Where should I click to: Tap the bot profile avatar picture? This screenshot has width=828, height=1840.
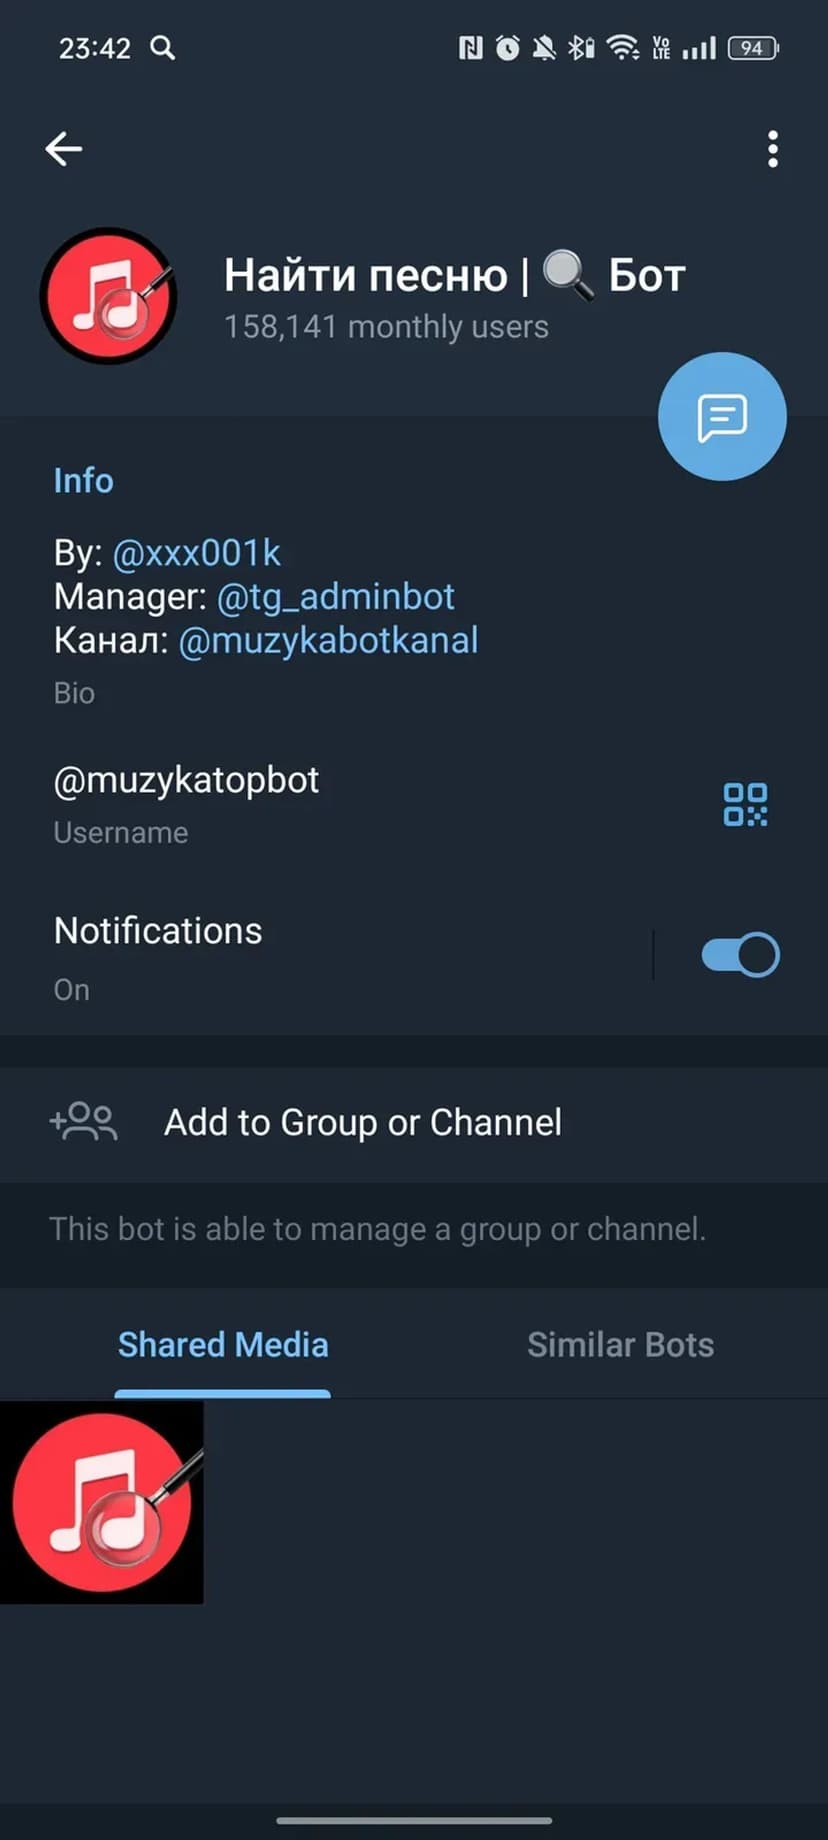pos(108,296)
